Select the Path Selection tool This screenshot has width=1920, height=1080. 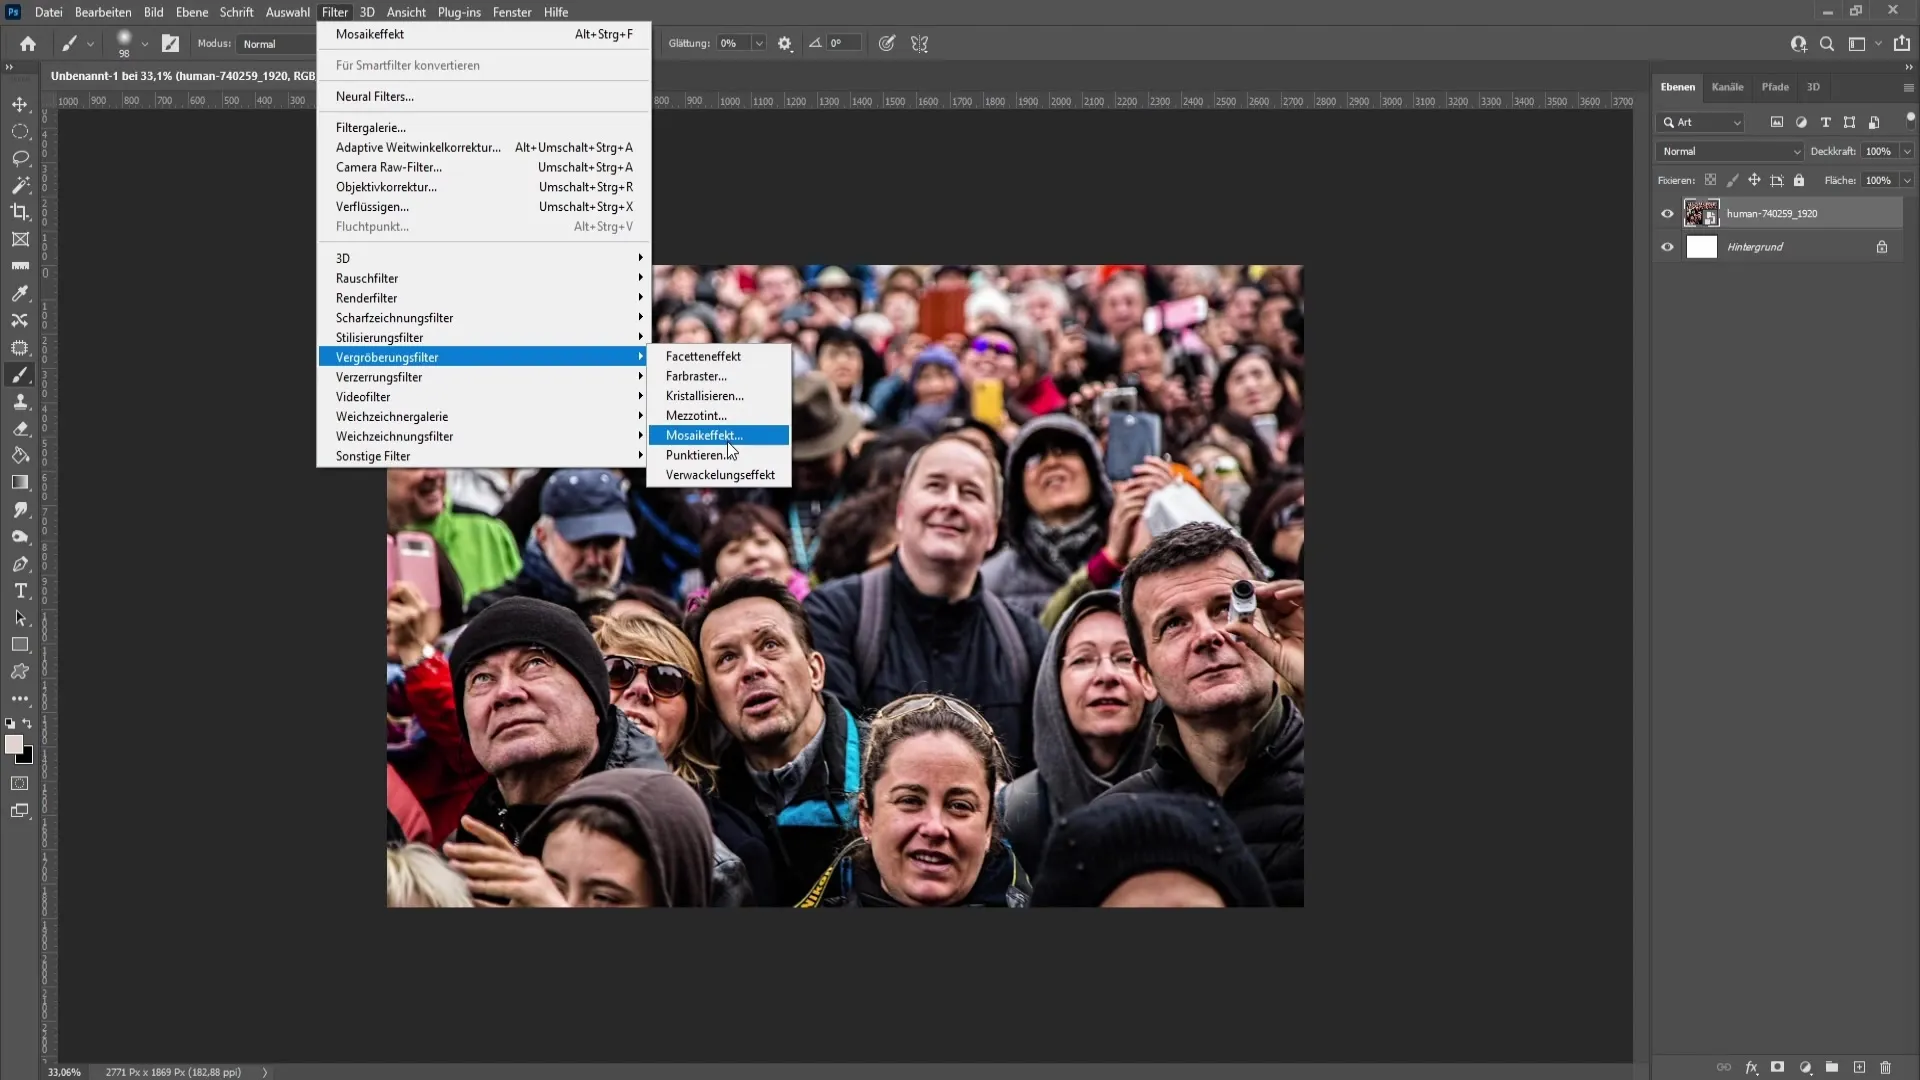pos(20,618)
